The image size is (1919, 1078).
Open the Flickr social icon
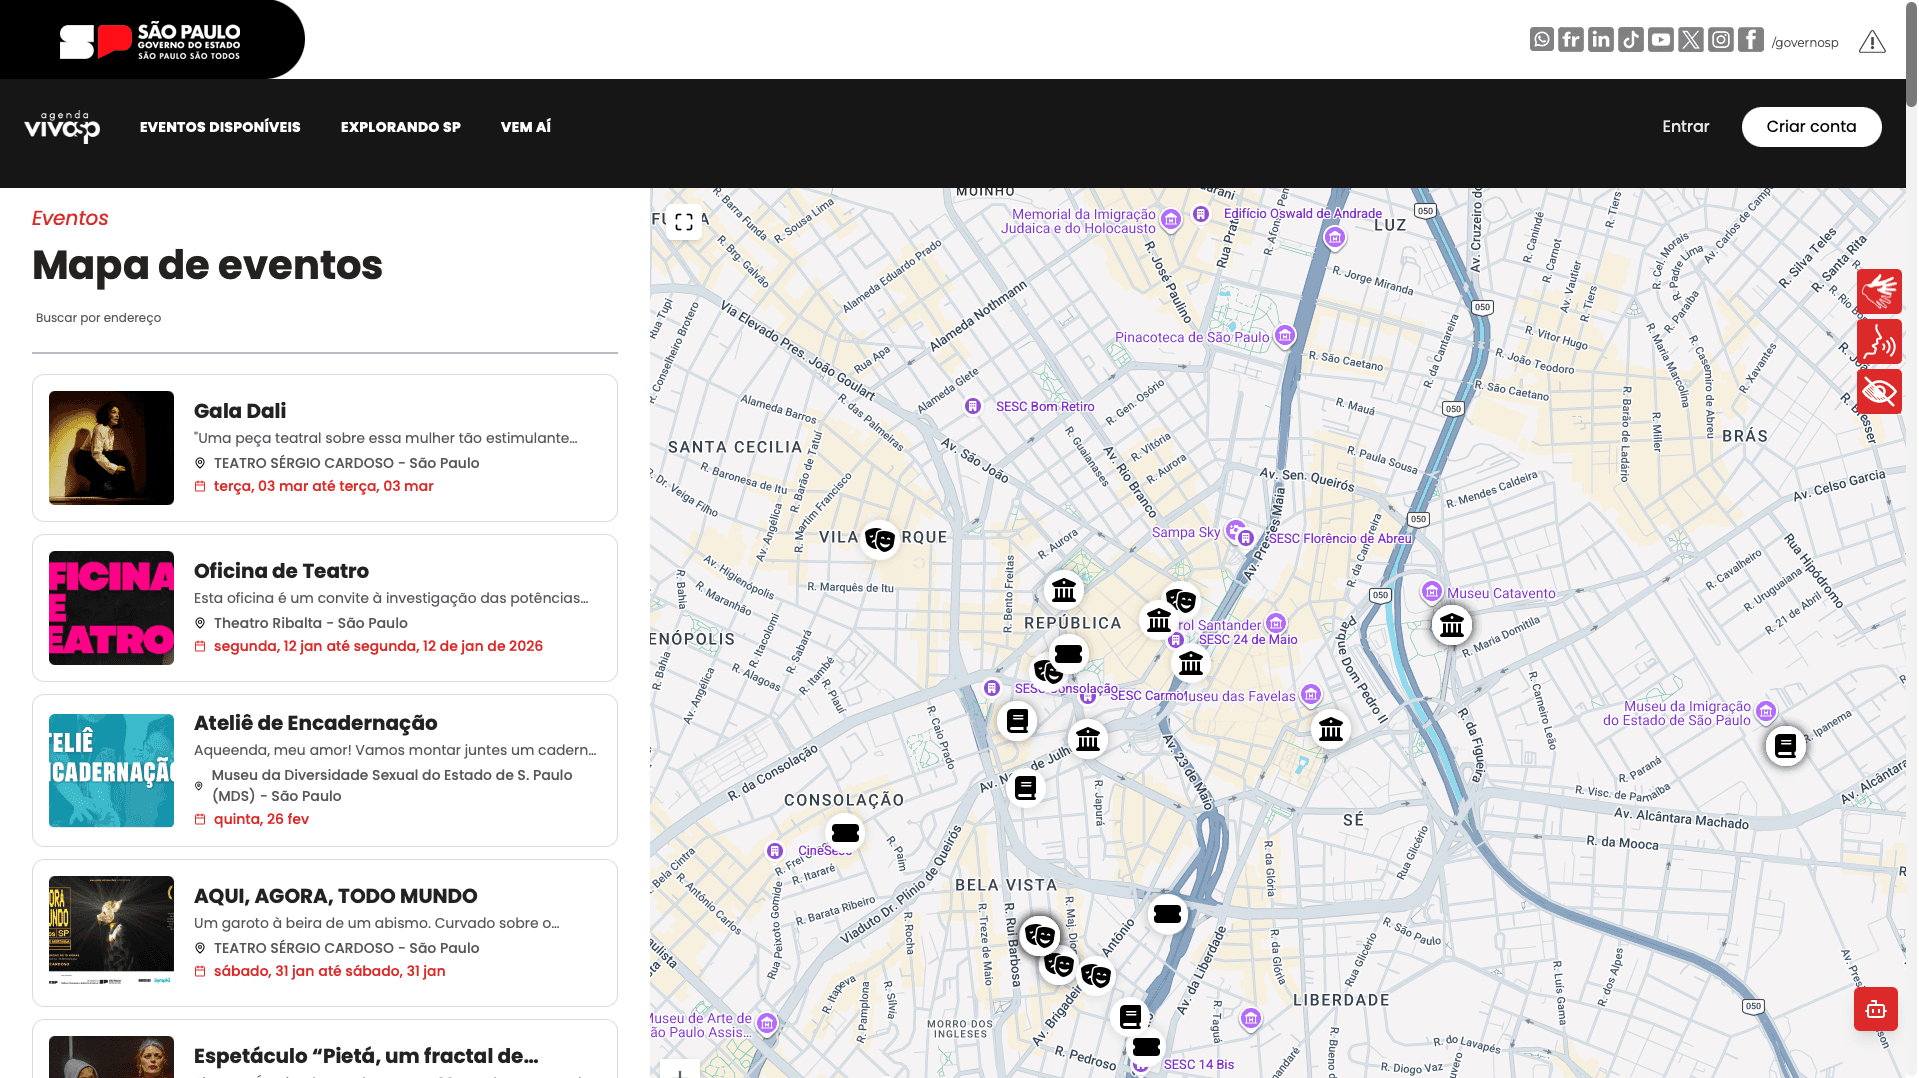[x=1571, y=40]
